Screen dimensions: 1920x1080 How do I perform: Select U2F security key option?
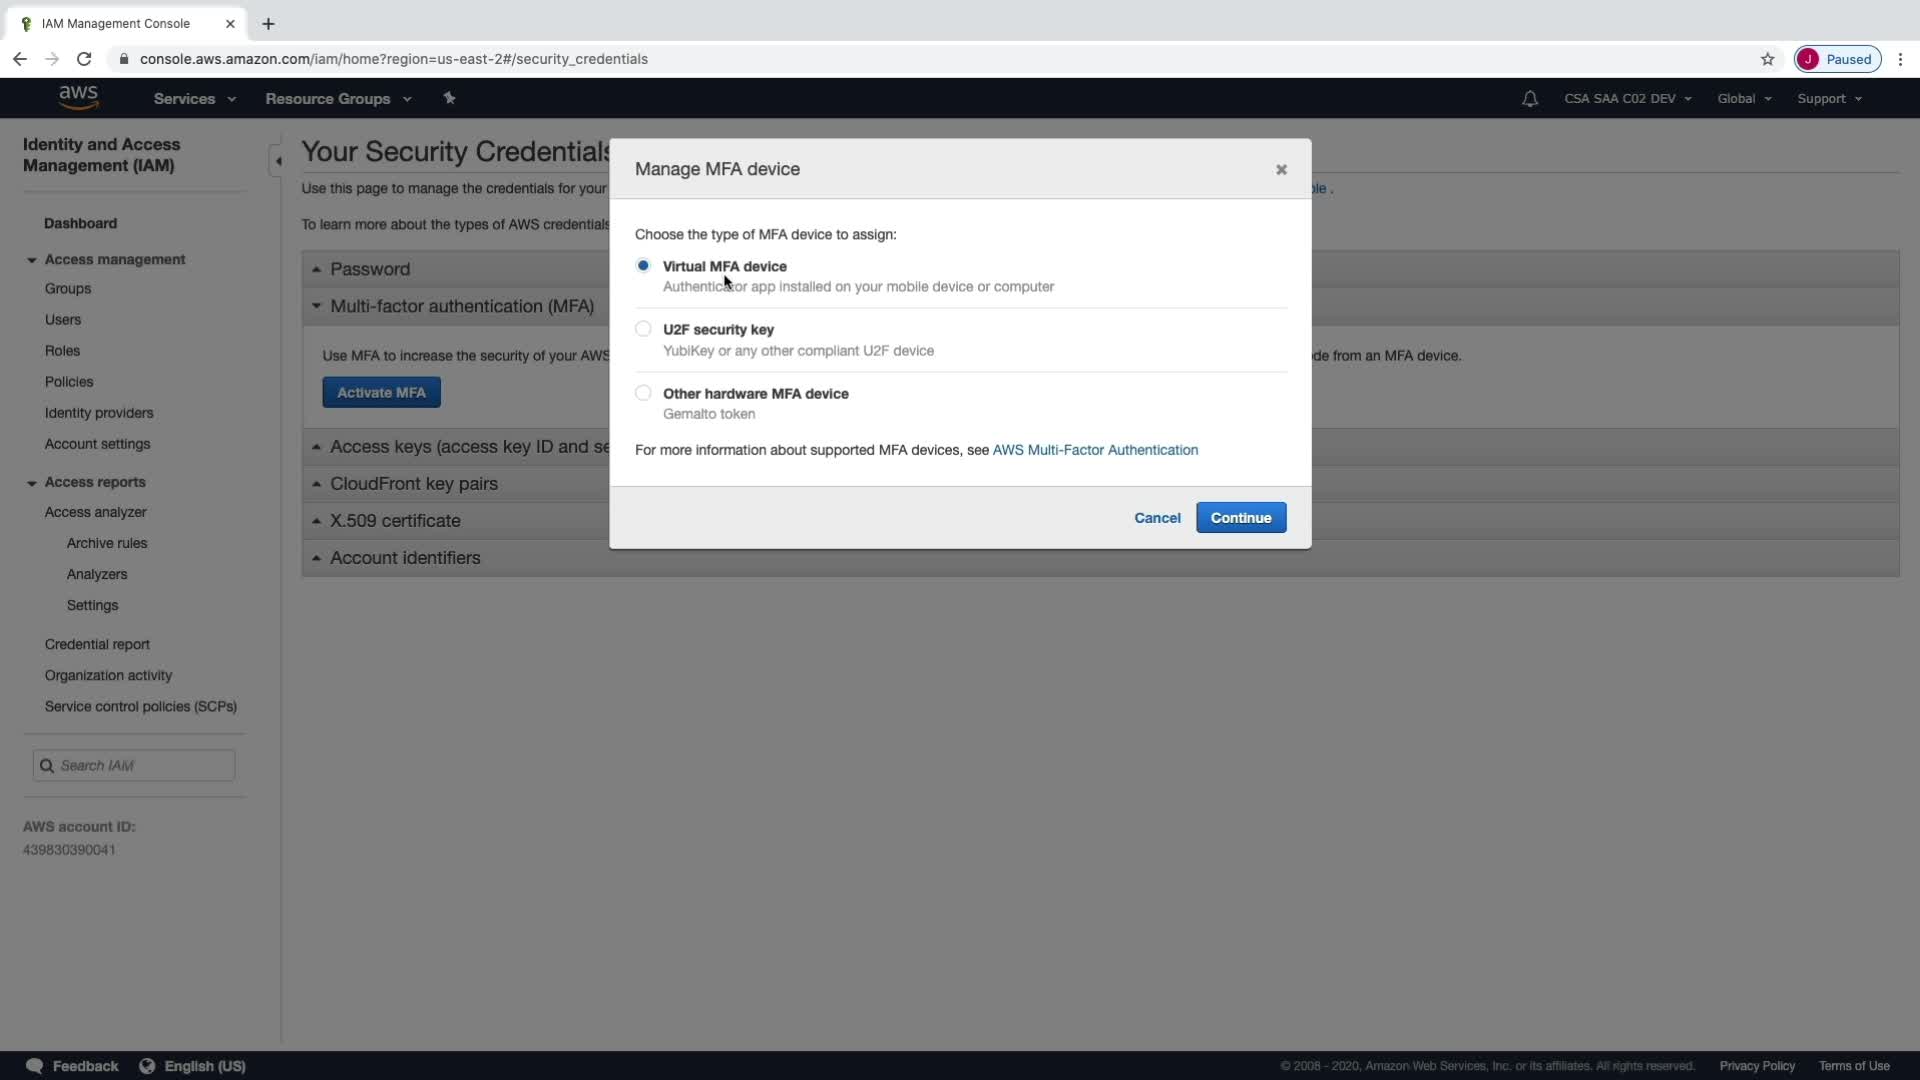(643, 329)
